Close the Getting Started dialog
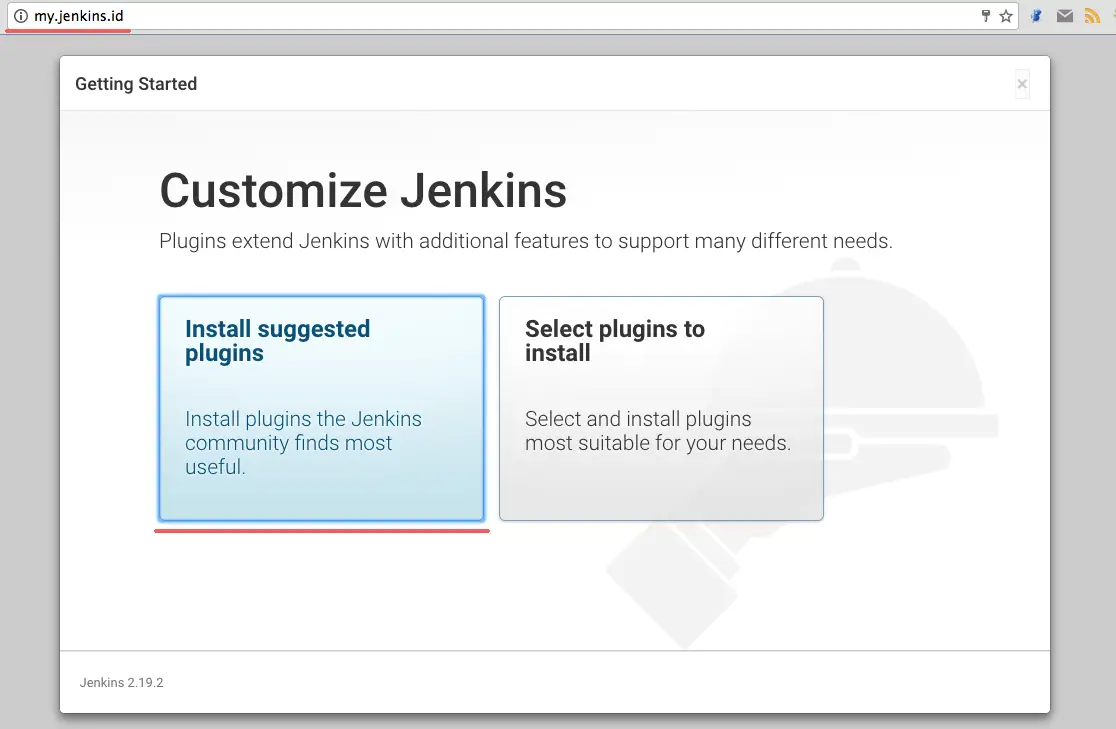This screenshot has width=1116, height=729. click(x=1022, y=84)
